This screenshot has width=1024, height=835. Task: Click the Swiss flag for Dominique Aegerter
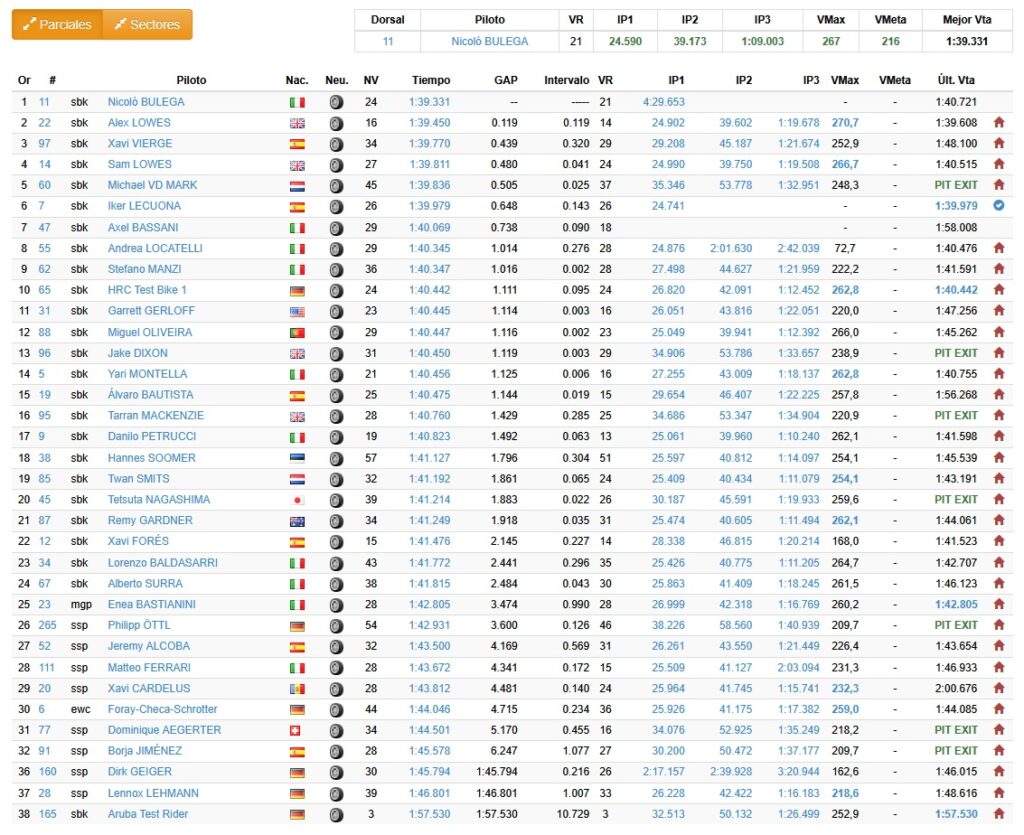point(297,730)
